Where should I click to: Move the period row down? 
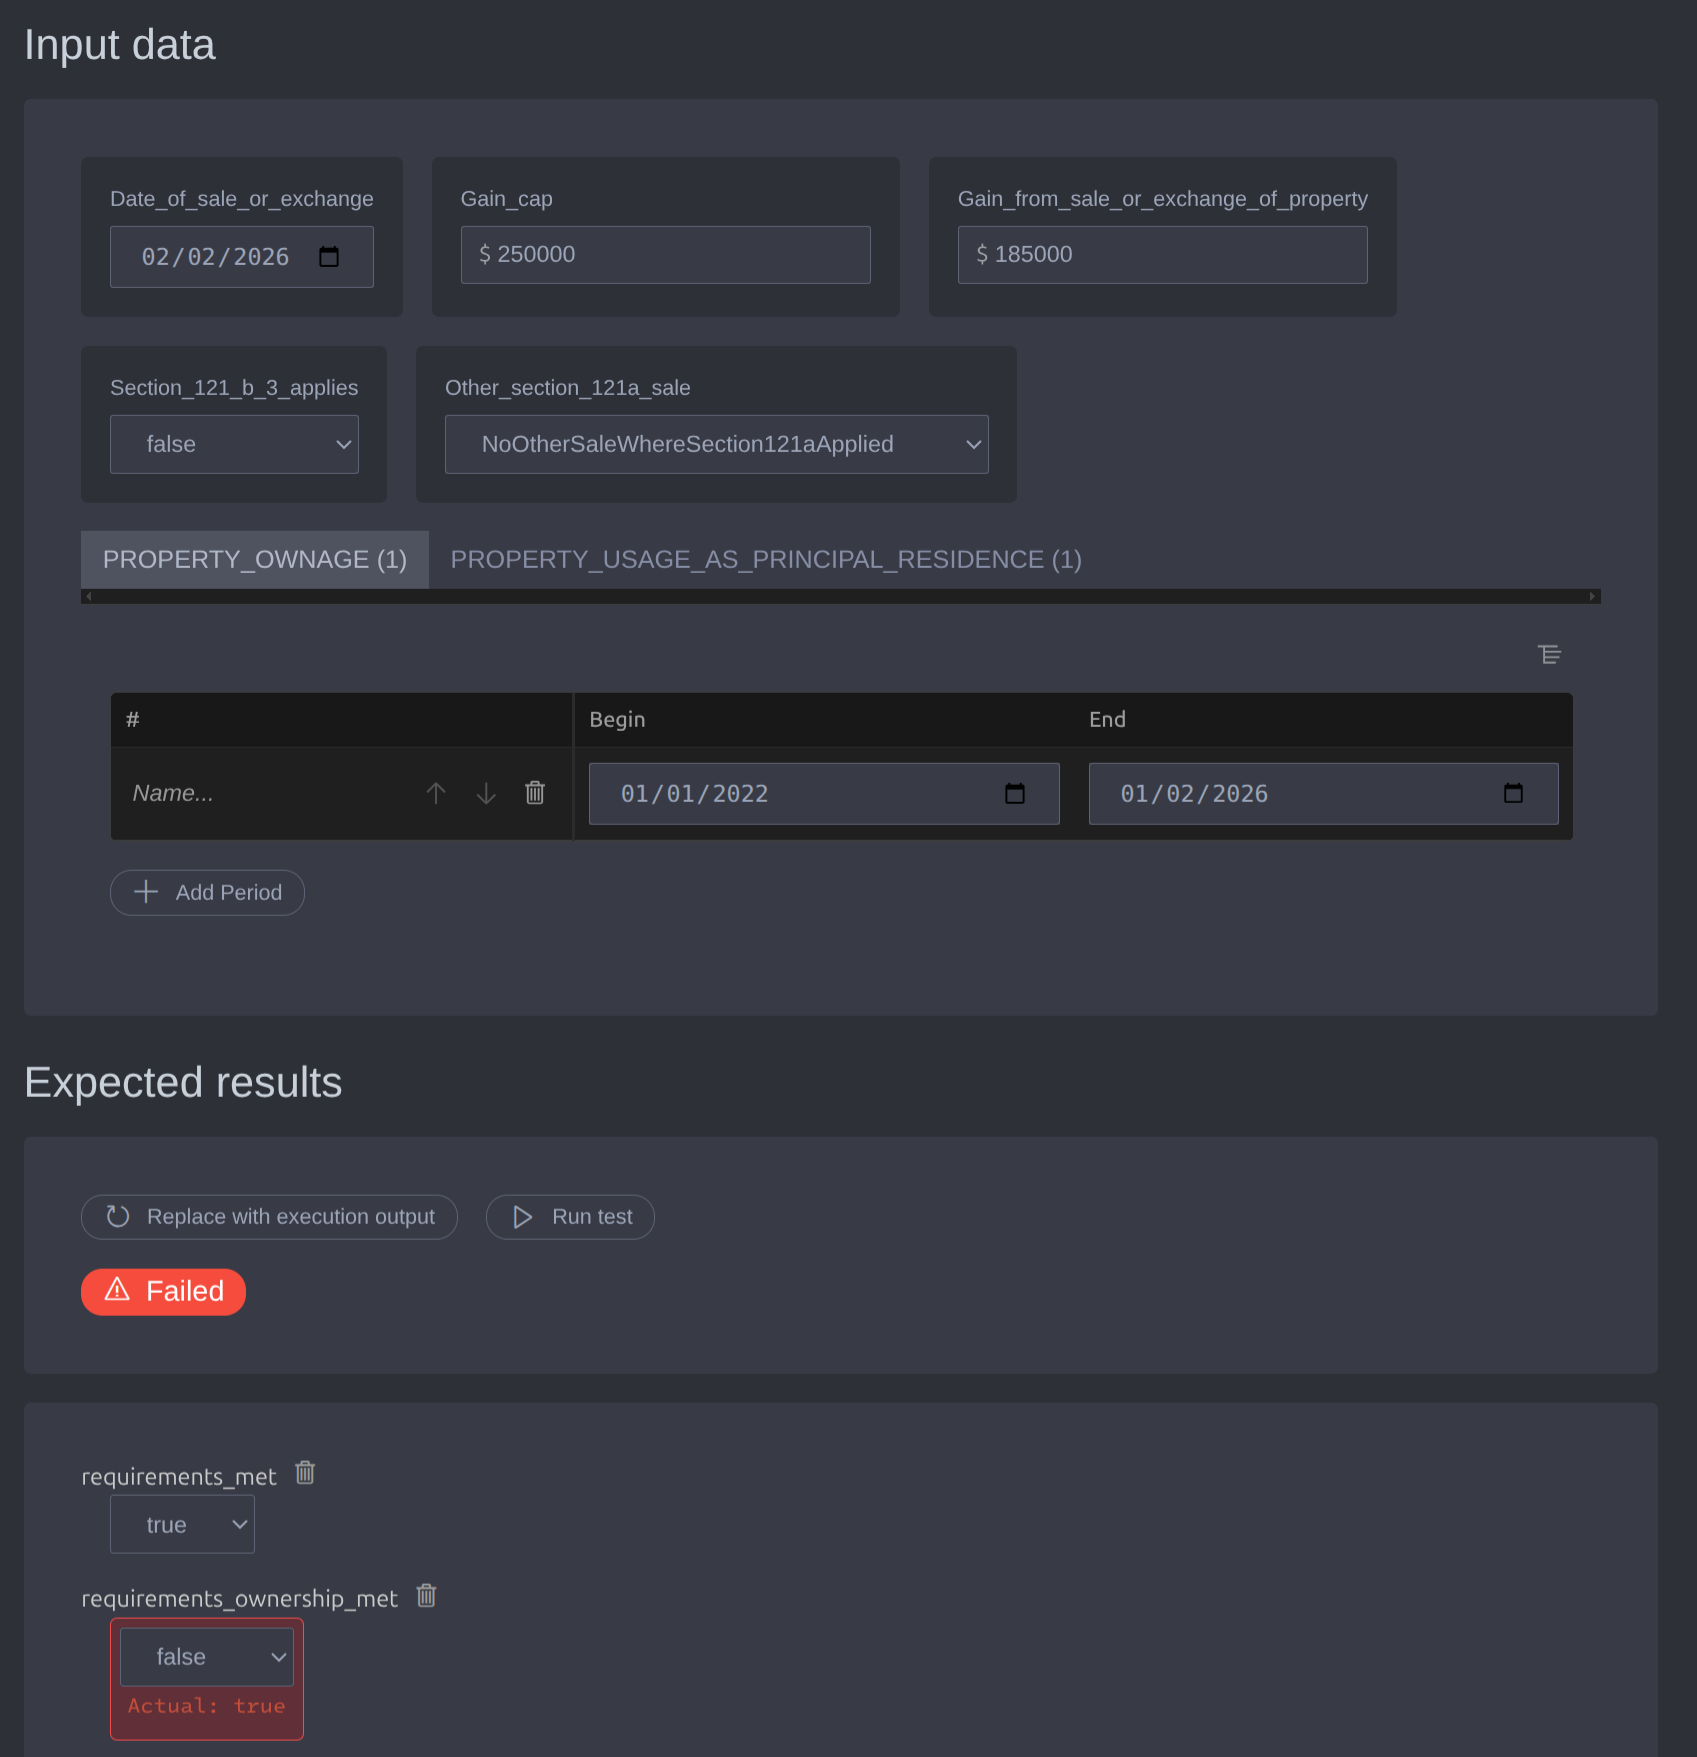(486, 794)
